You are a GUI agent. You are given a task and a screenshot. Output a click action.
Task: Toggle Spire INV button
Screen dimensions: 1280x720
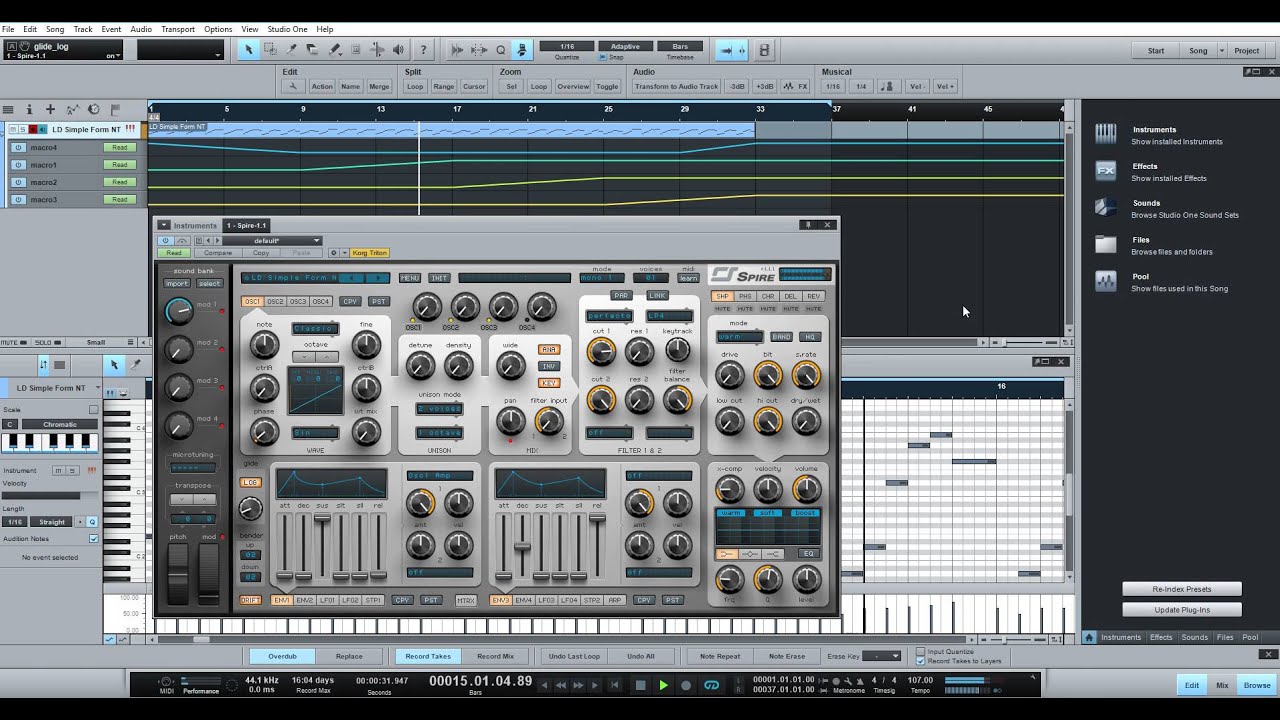pos(548,366)
